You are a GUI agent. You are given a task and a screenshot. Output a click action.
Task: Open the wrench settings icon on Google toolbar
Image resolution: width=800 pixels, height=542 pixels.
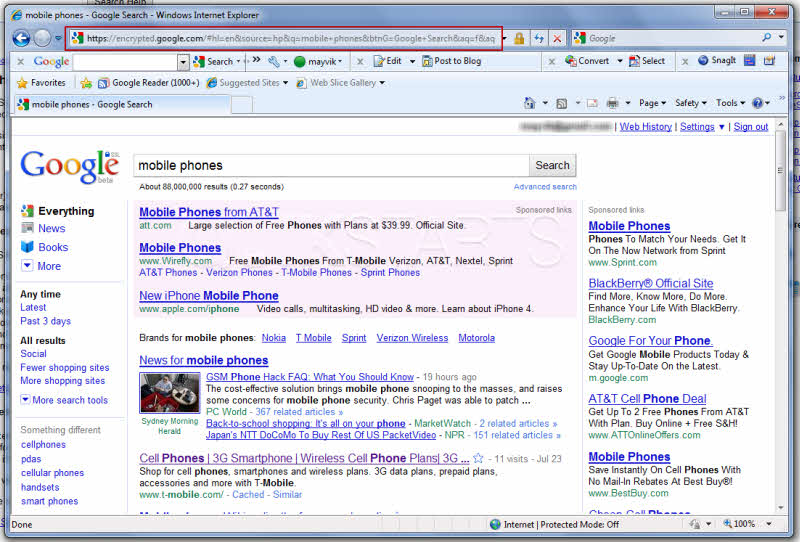[x=274, y=61]
